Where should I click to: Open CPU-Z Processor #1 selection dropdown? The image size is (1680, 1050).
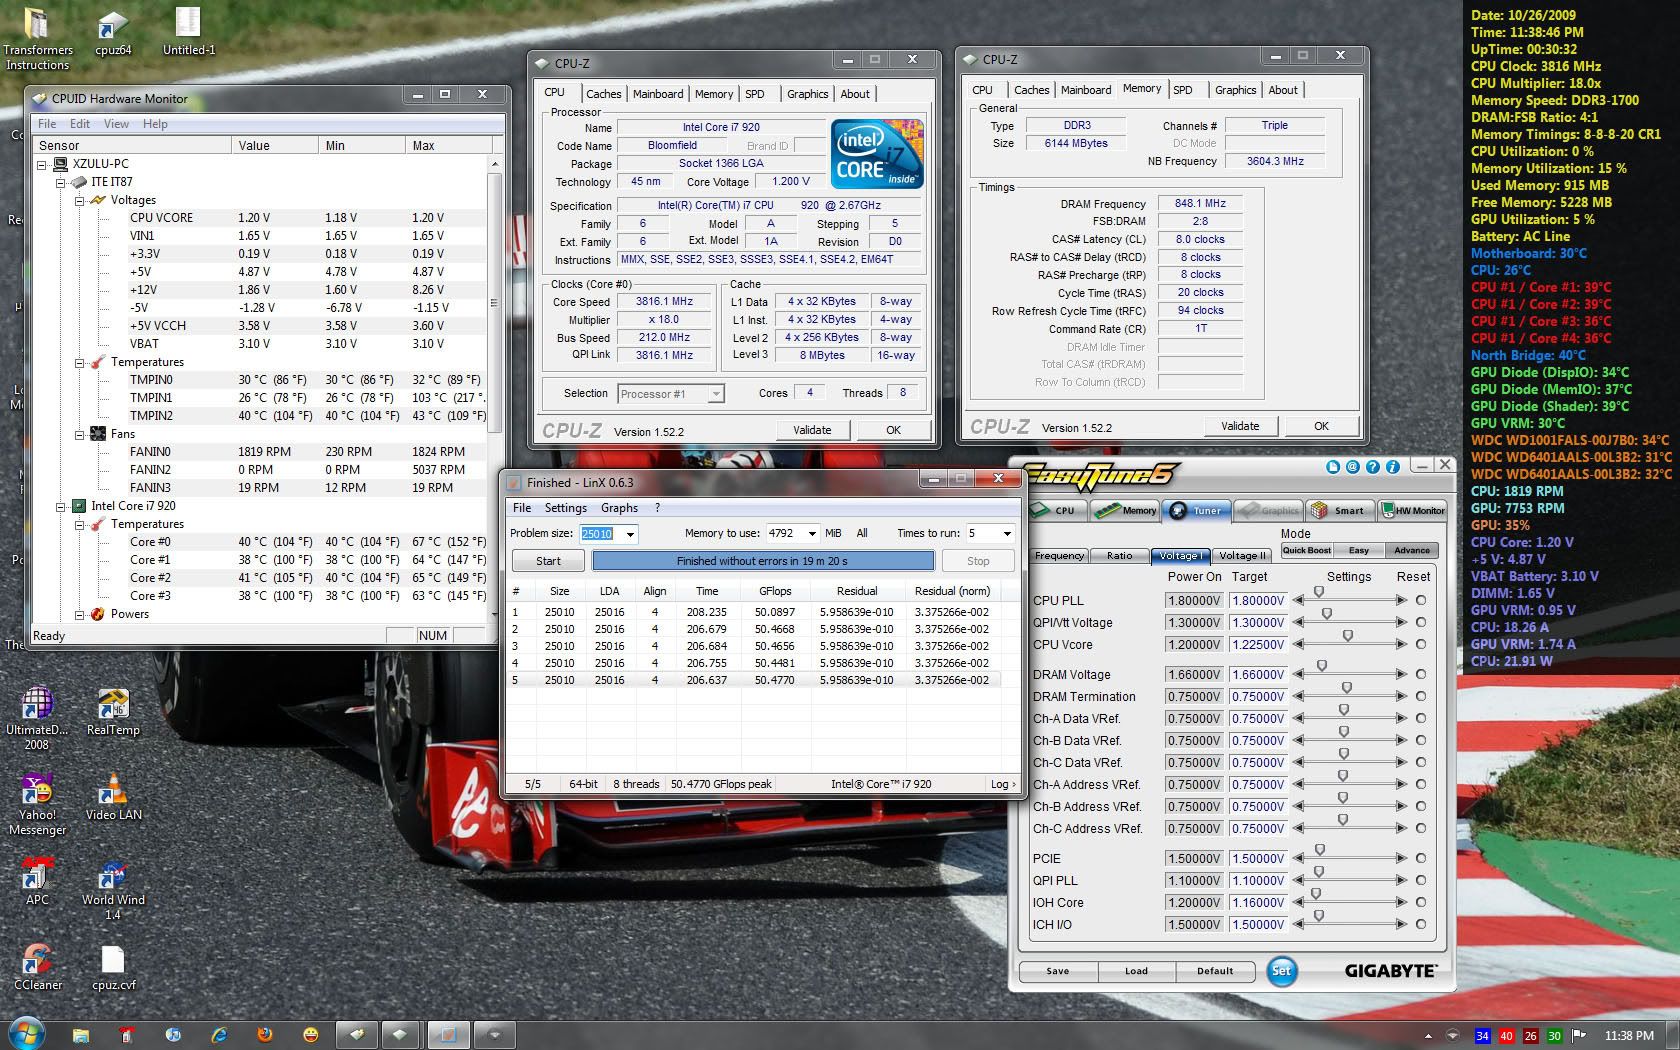[x=716, y=394]
